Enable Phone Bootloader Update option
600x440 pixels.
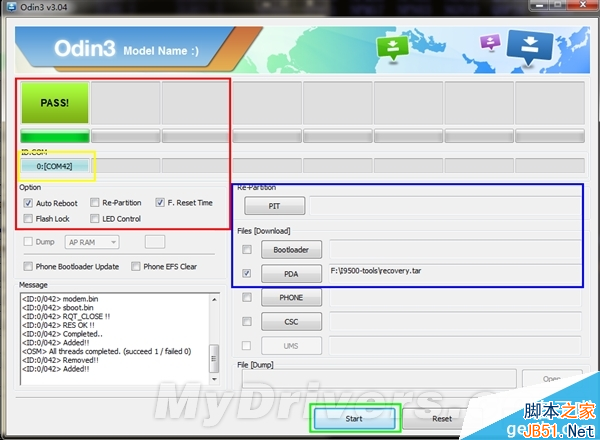(x=28, y=266)
